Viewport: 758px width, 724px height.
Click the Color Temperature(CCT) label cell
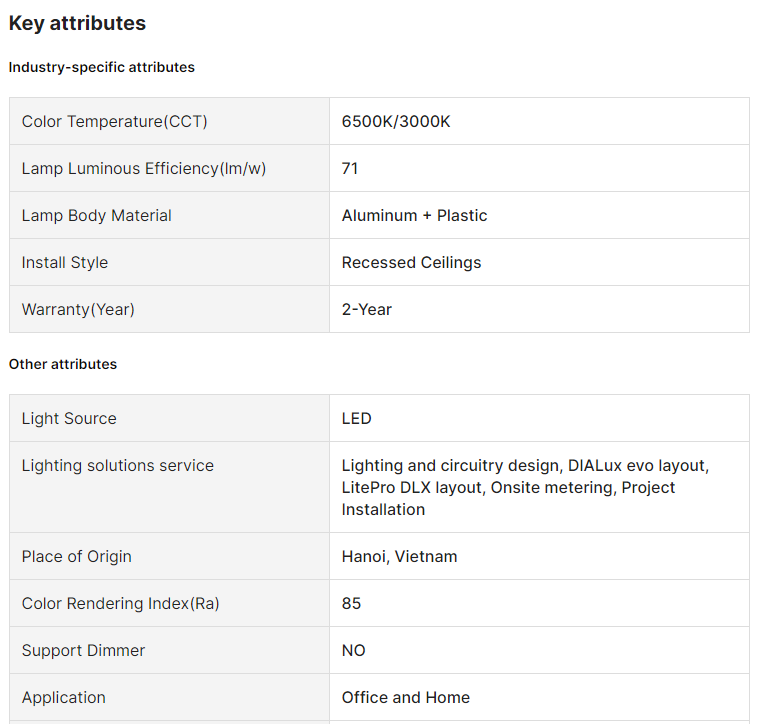115,121
